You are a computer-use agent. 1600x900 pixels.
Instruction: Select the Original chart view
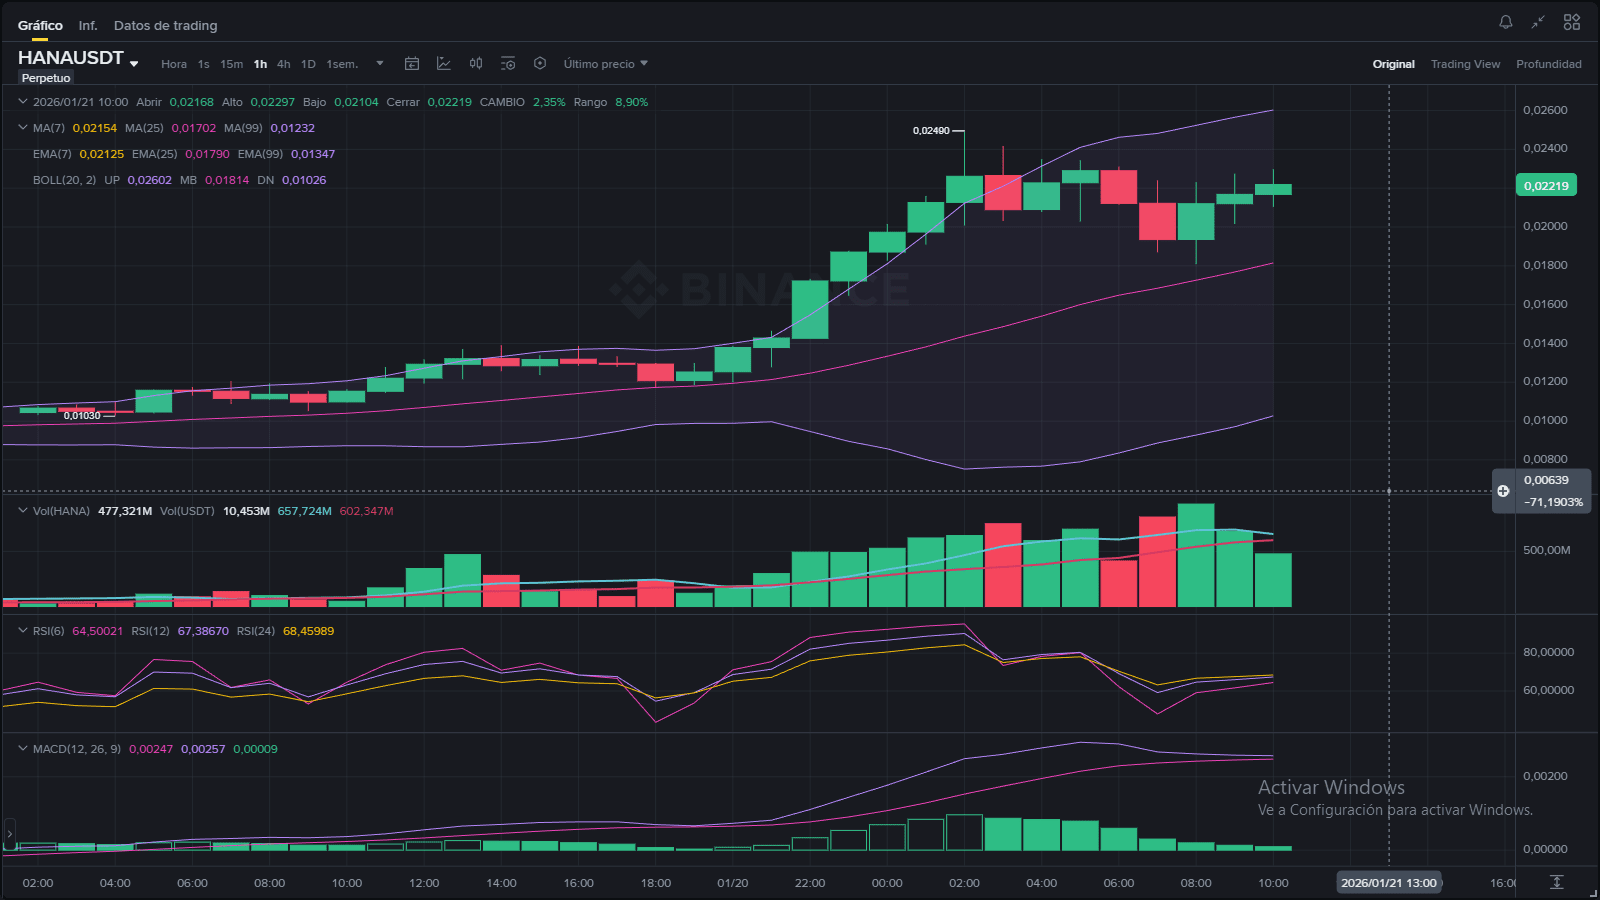(1393, 64)
